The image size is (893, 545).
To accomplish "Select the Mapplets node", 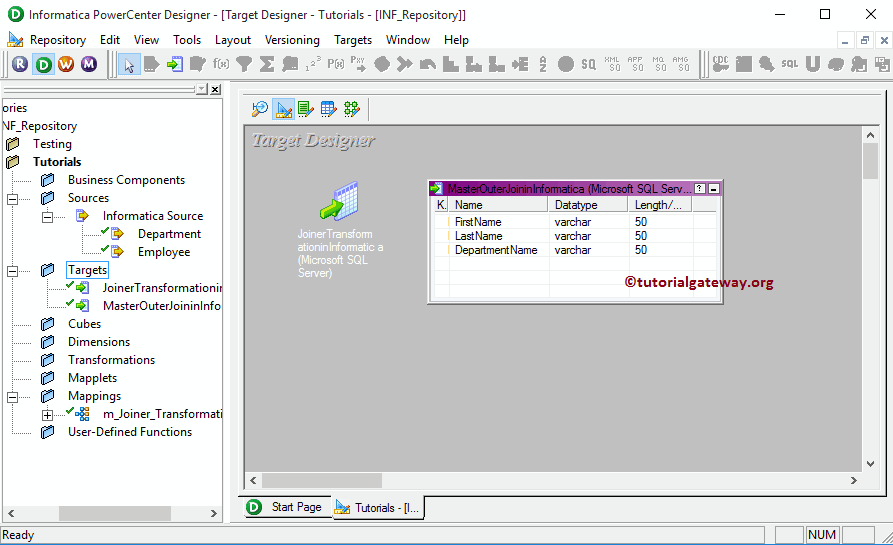I will (x=92, y=378).
